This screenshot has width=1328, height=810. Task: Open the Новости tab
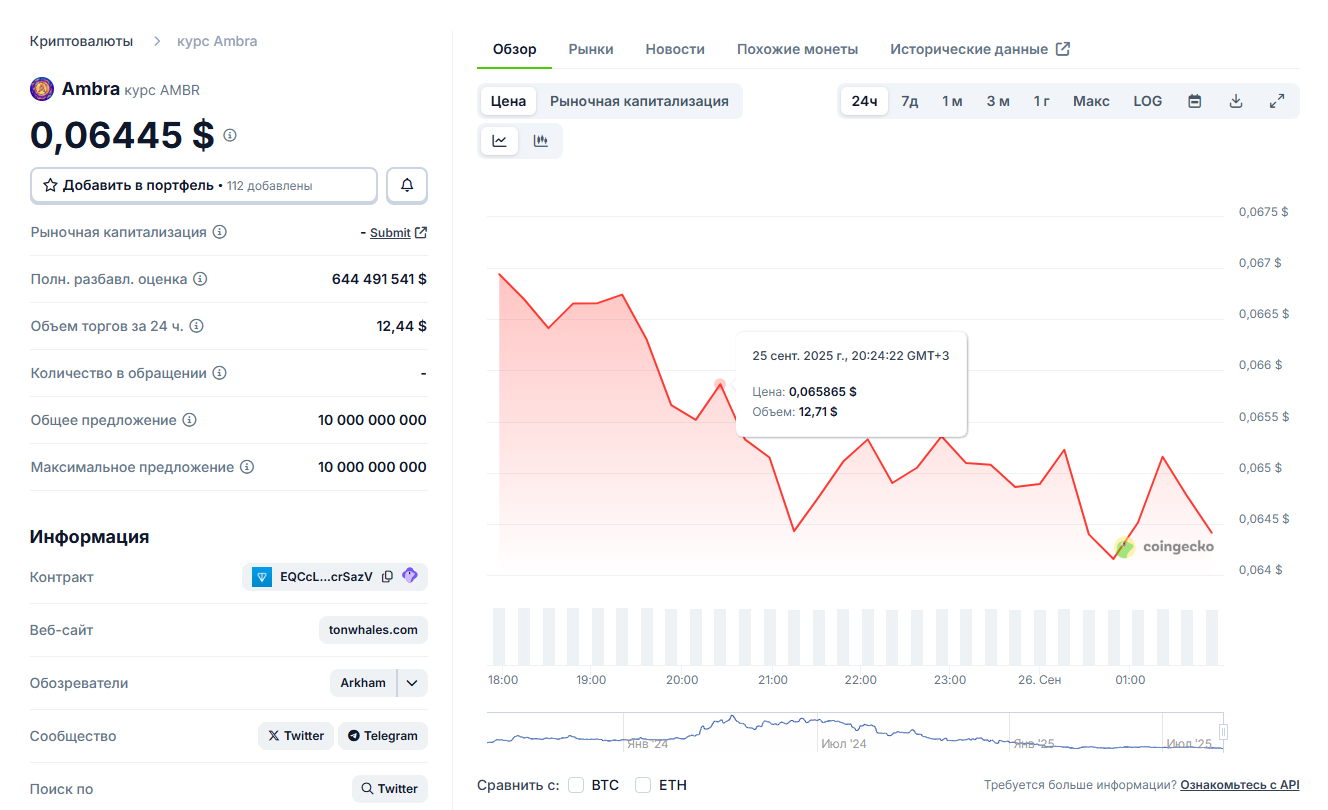tap(675, 49)
